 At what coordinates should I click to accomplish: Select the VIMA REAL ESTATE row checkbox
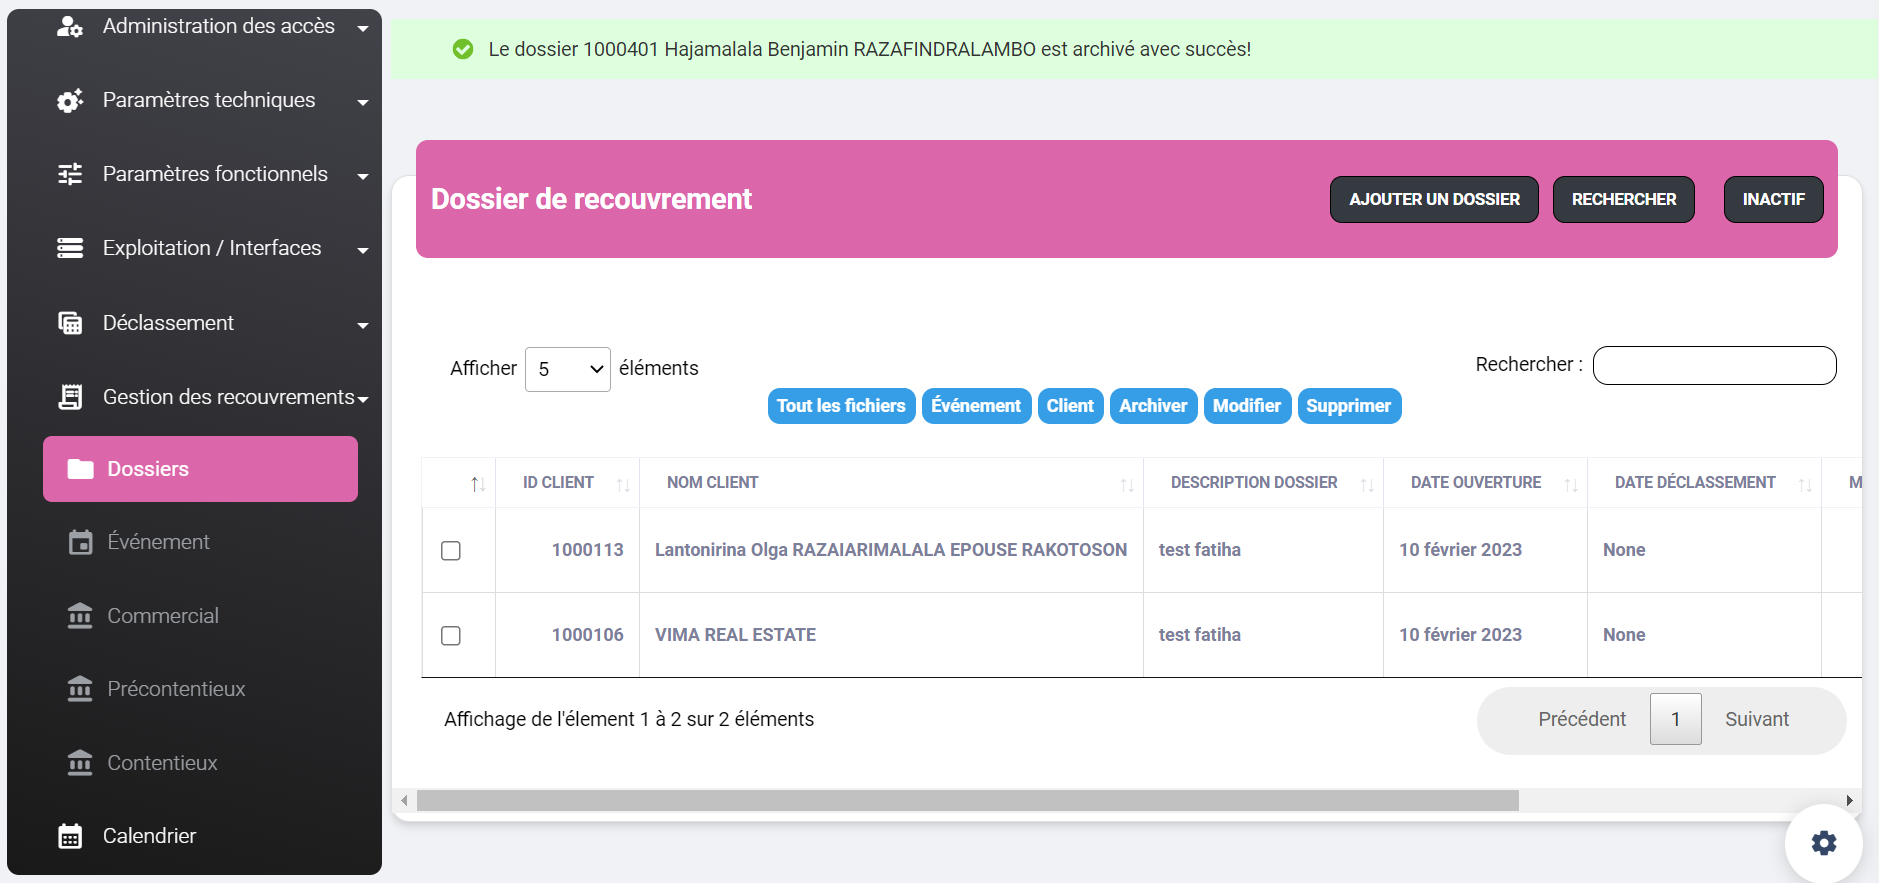click(x=451, y=636)
